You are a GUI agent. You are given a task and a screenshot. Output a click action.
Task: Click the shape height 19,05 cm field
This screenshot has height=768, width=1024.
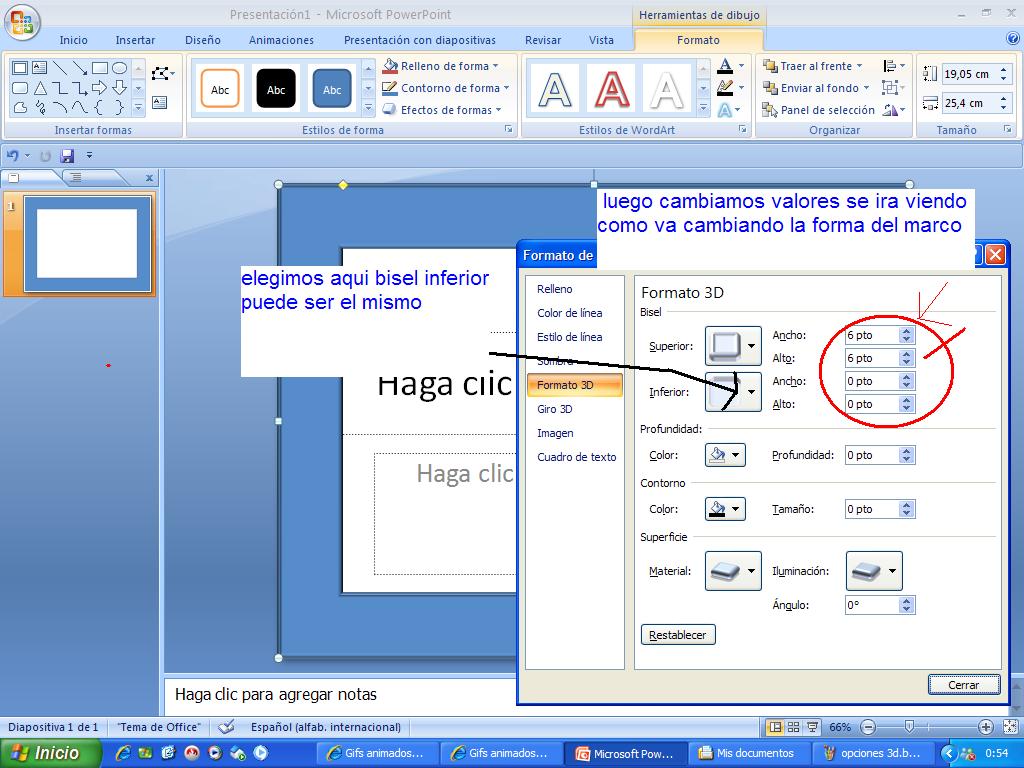[x=968, y=74]
